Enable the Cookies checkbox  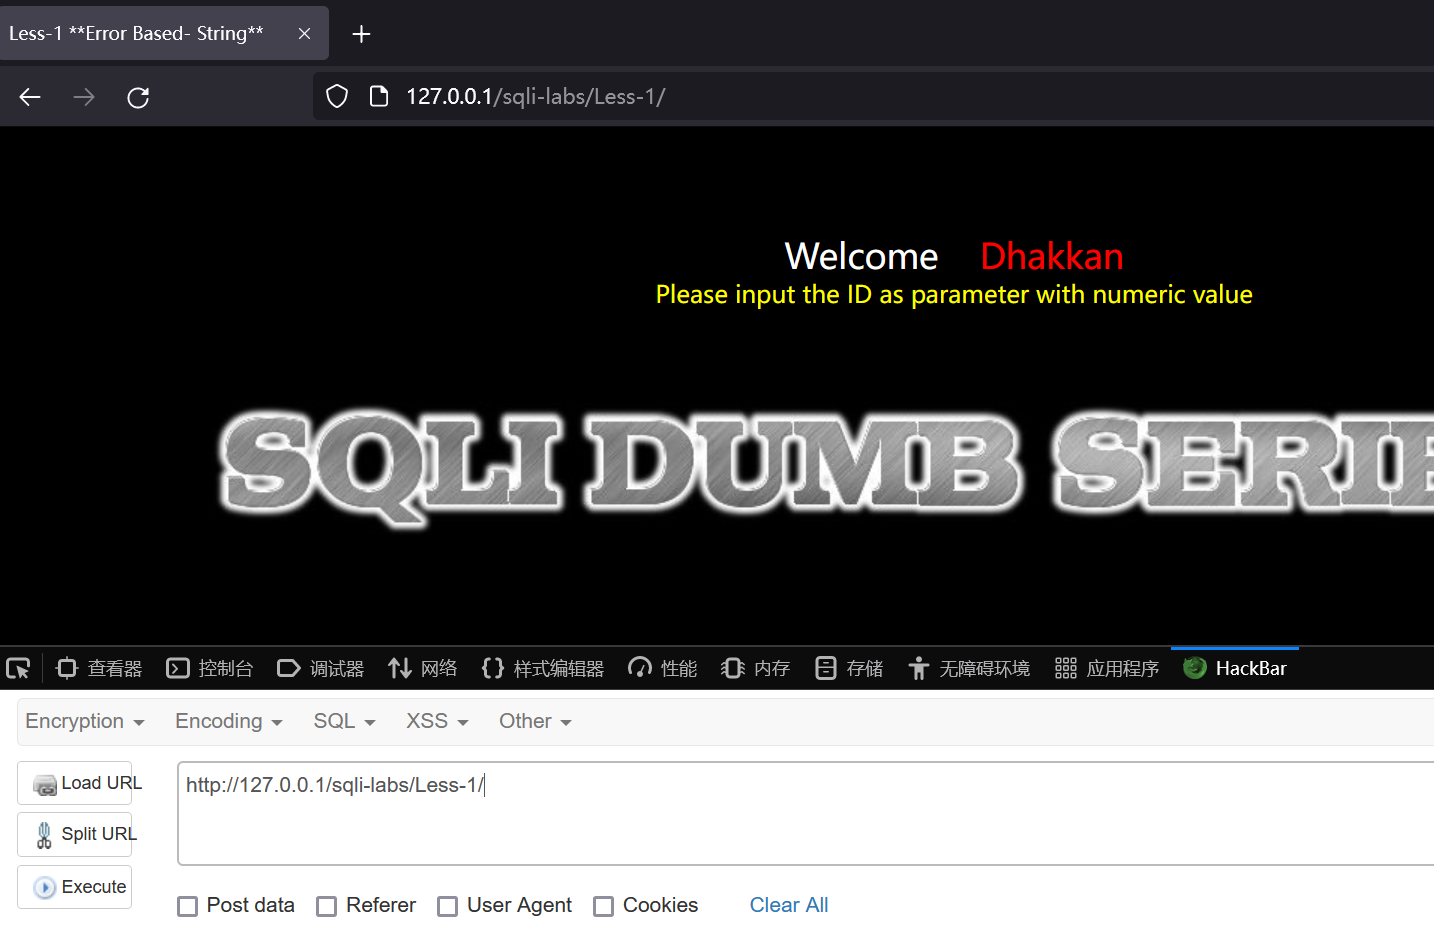[604, 906]
